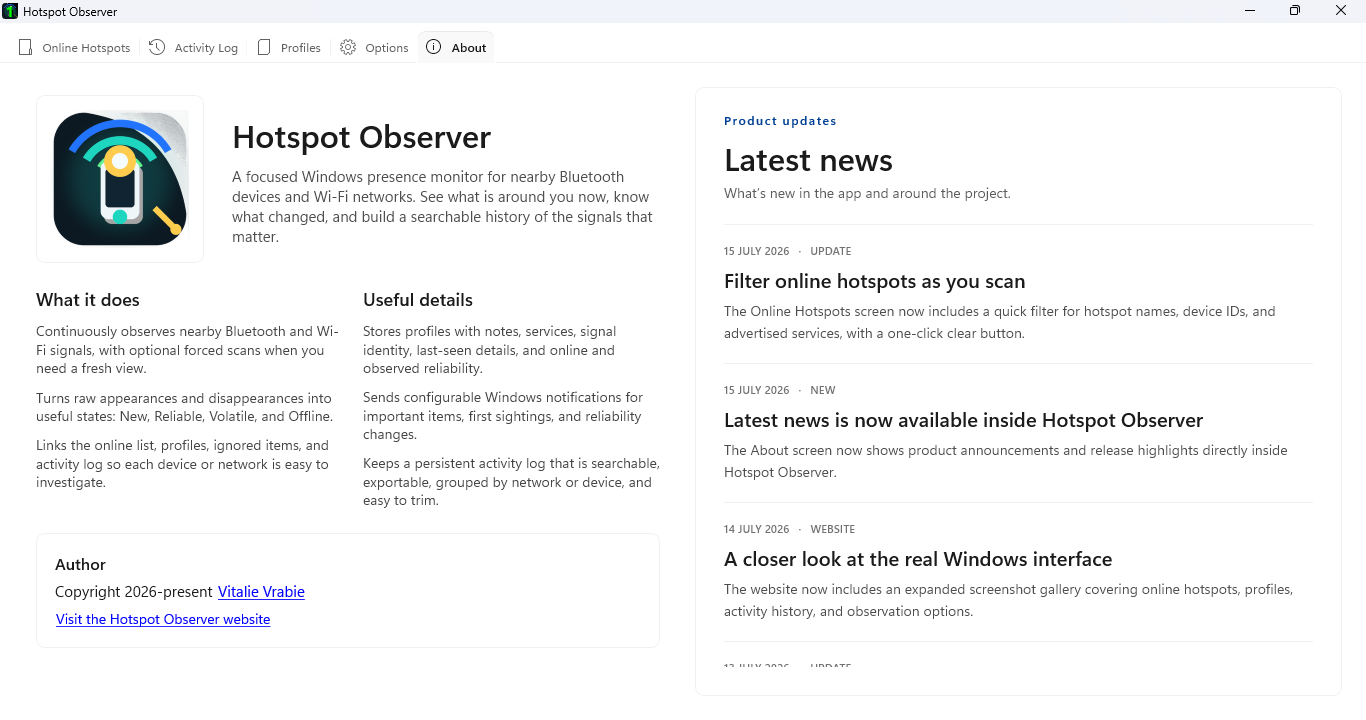Click the large Hotspot Observer logo image

[x=120, y=179]
